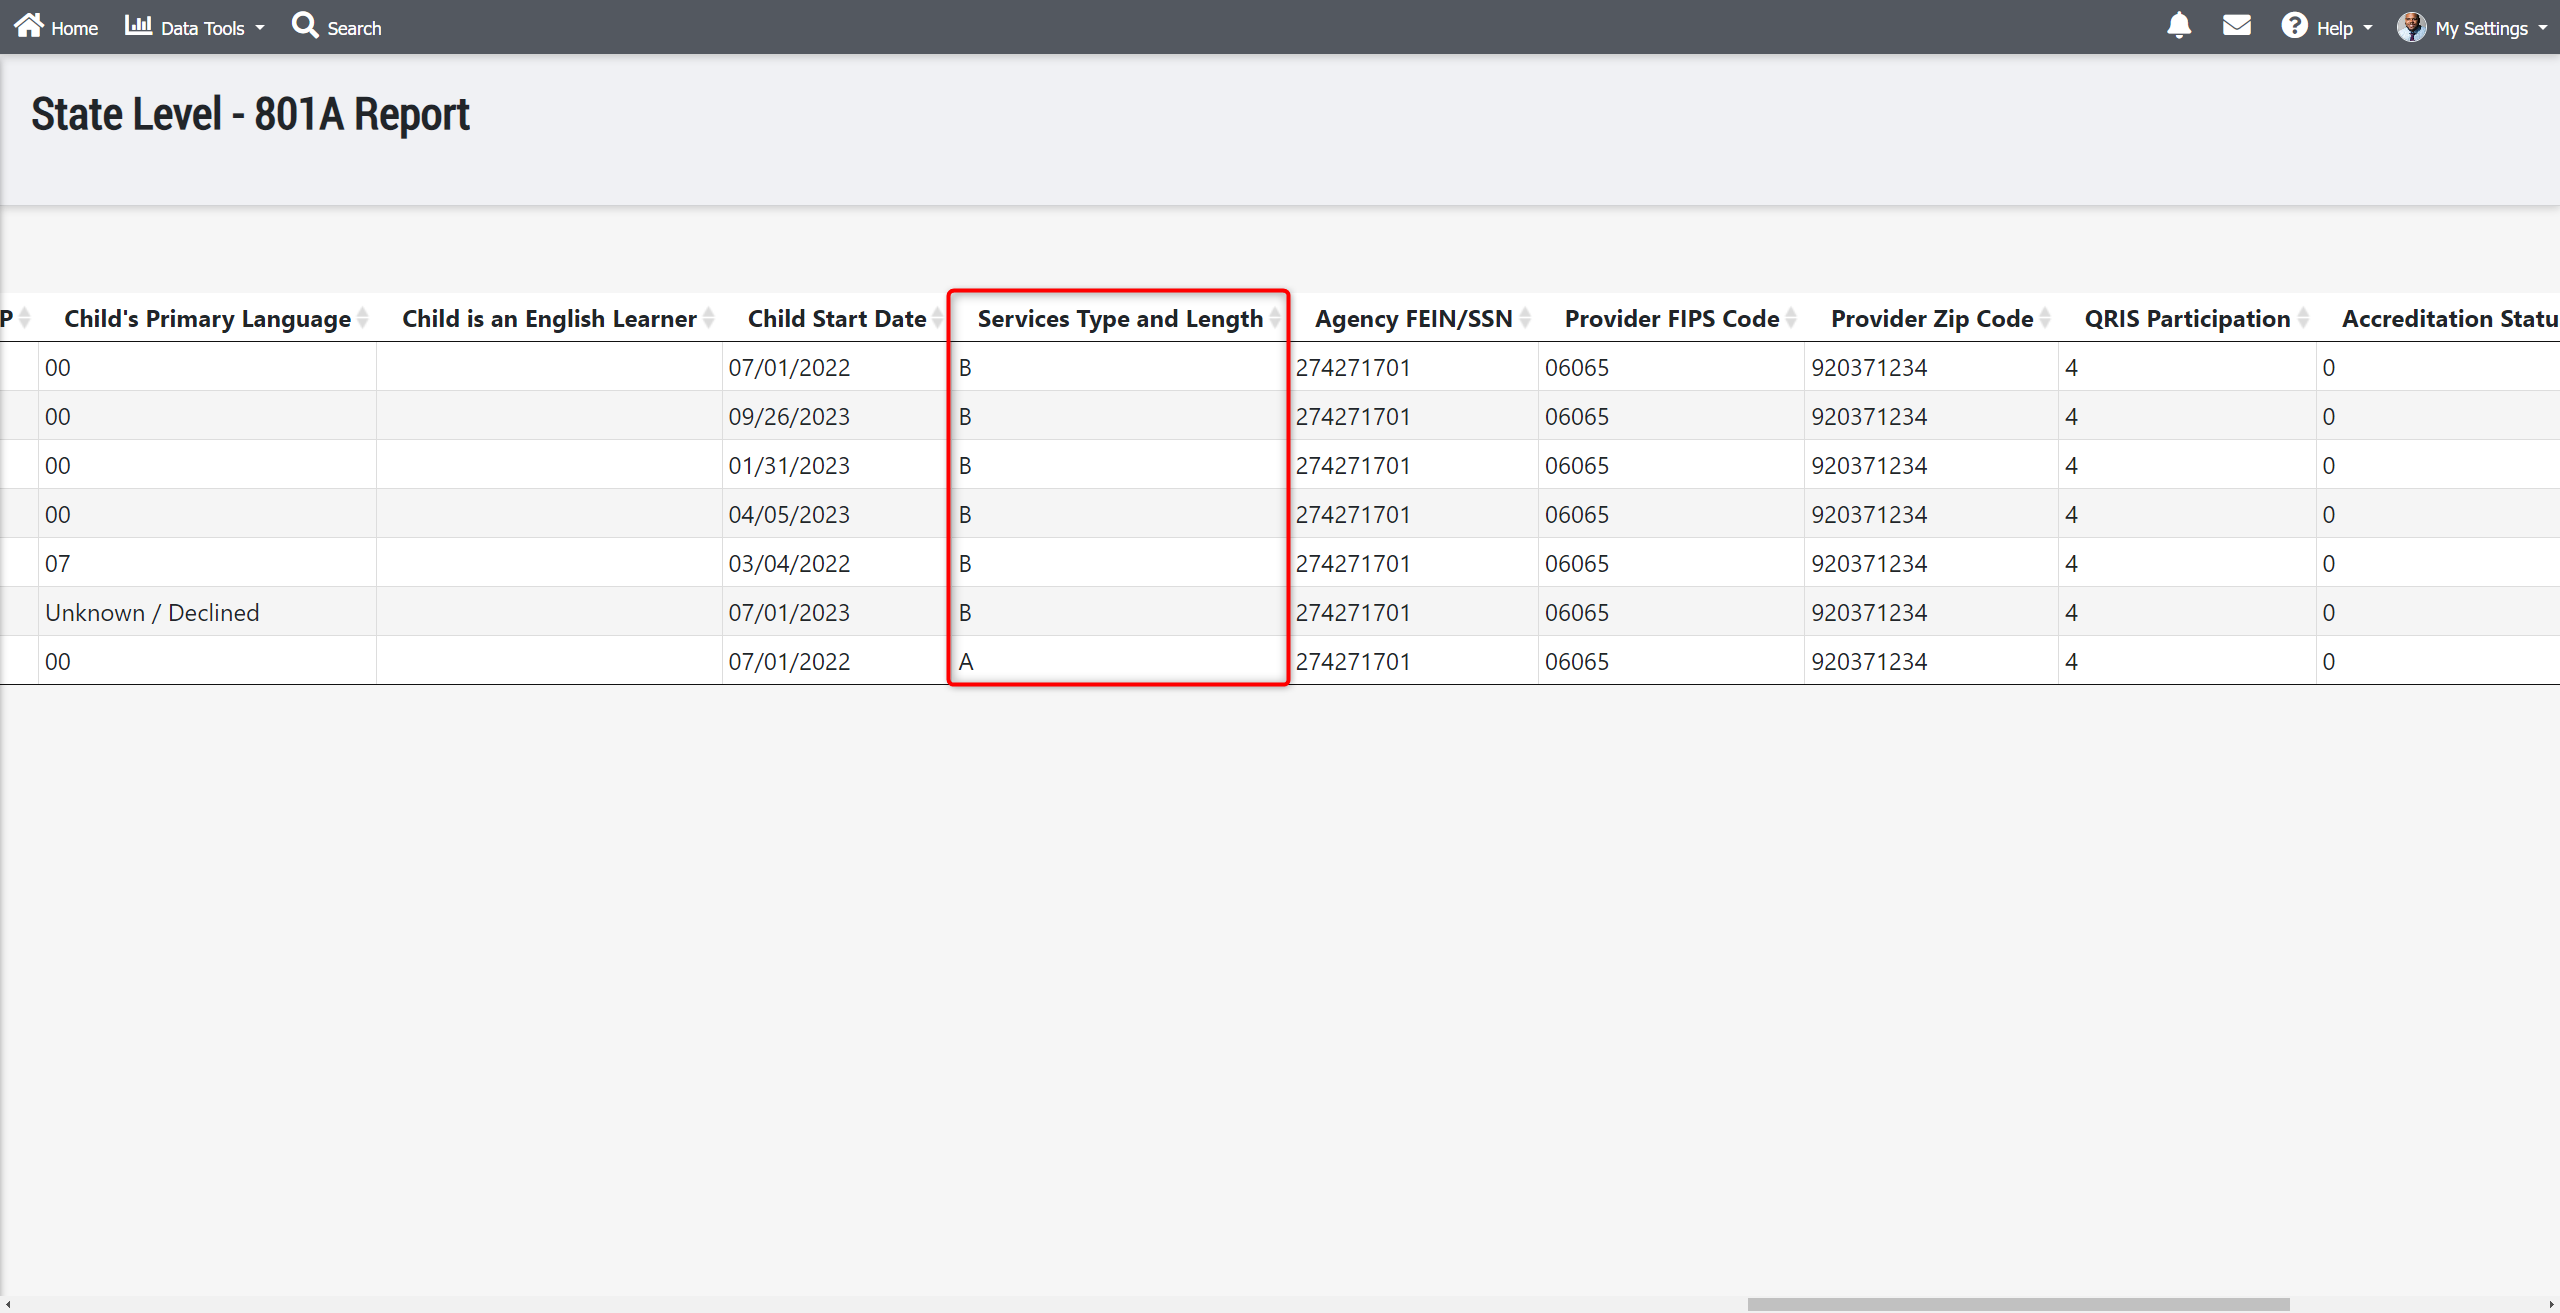This screenshot has width=2560, height=1313.
Task: Click the horizontal scrollbar thumb
Action: tap(2017, 1304)
